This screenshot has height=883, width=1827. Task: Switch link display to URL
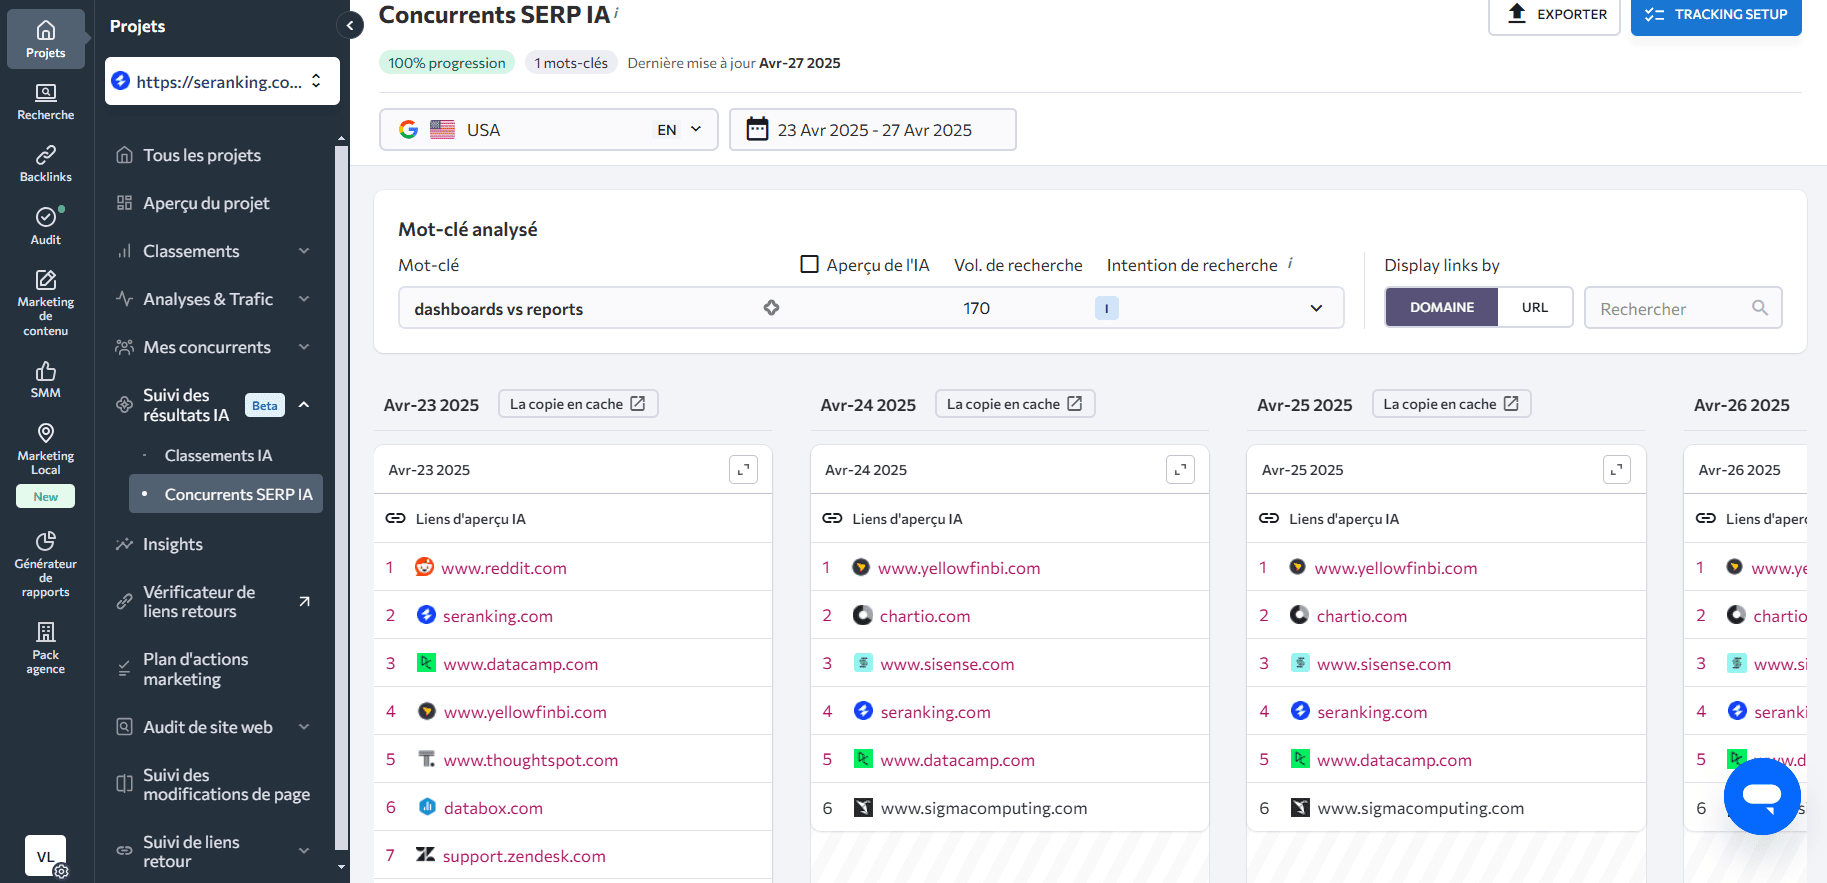tap(1535, 307)
